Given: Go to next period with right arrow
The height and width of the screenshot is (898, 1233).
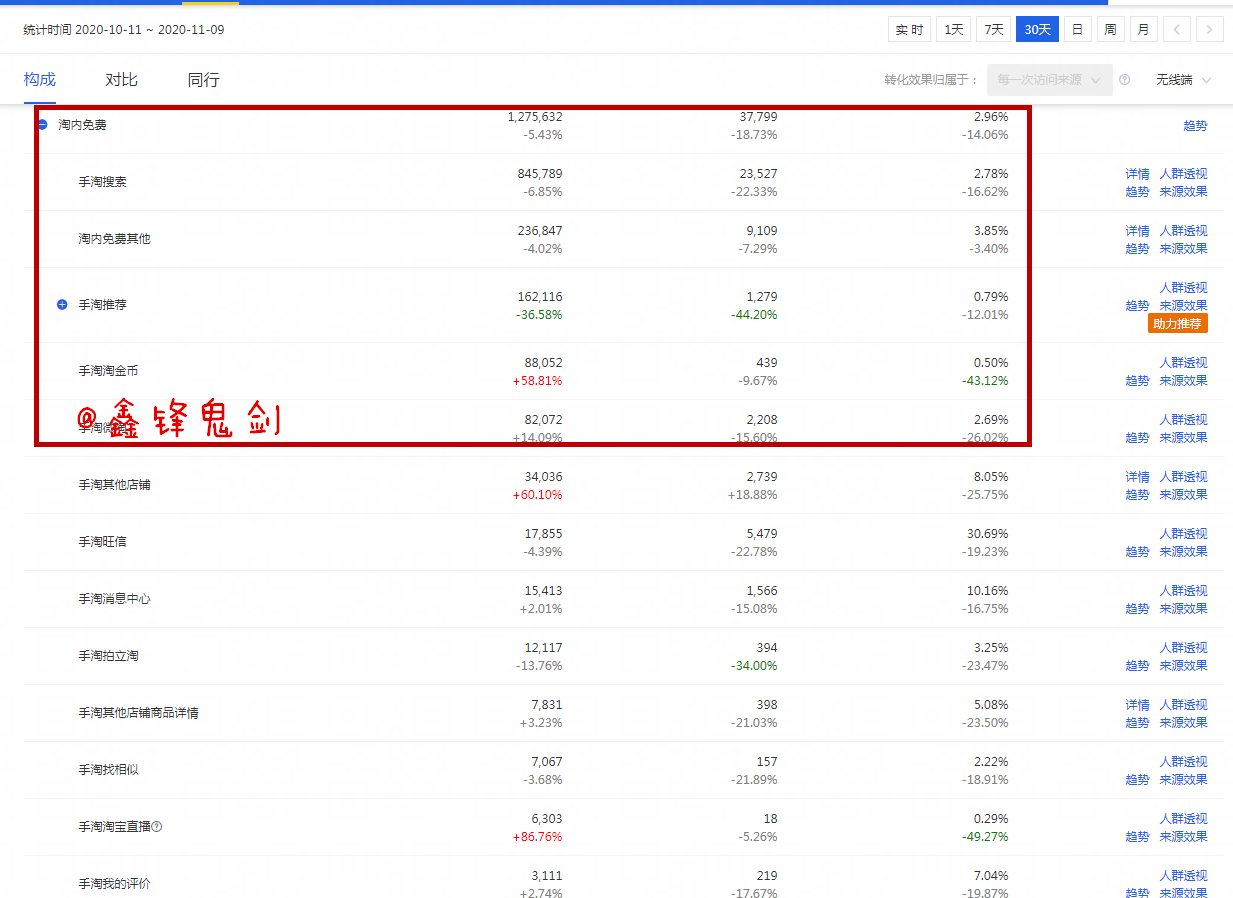Looking at the screenshot, I should (1209, 30).
